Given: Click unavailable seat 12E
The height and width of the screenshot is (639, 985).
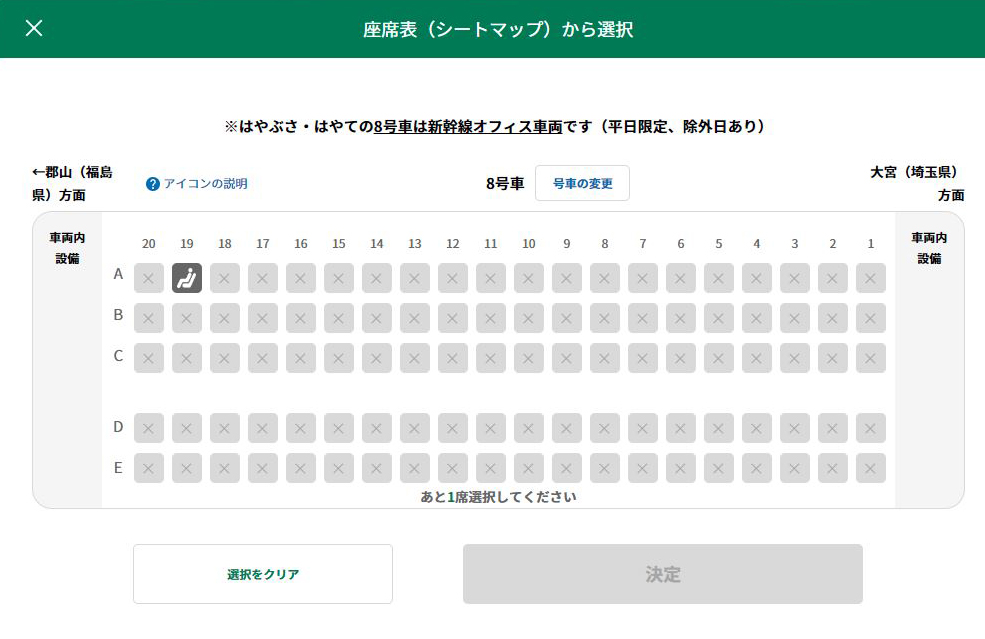Looking at the screenshot, I should click(452, 468).
